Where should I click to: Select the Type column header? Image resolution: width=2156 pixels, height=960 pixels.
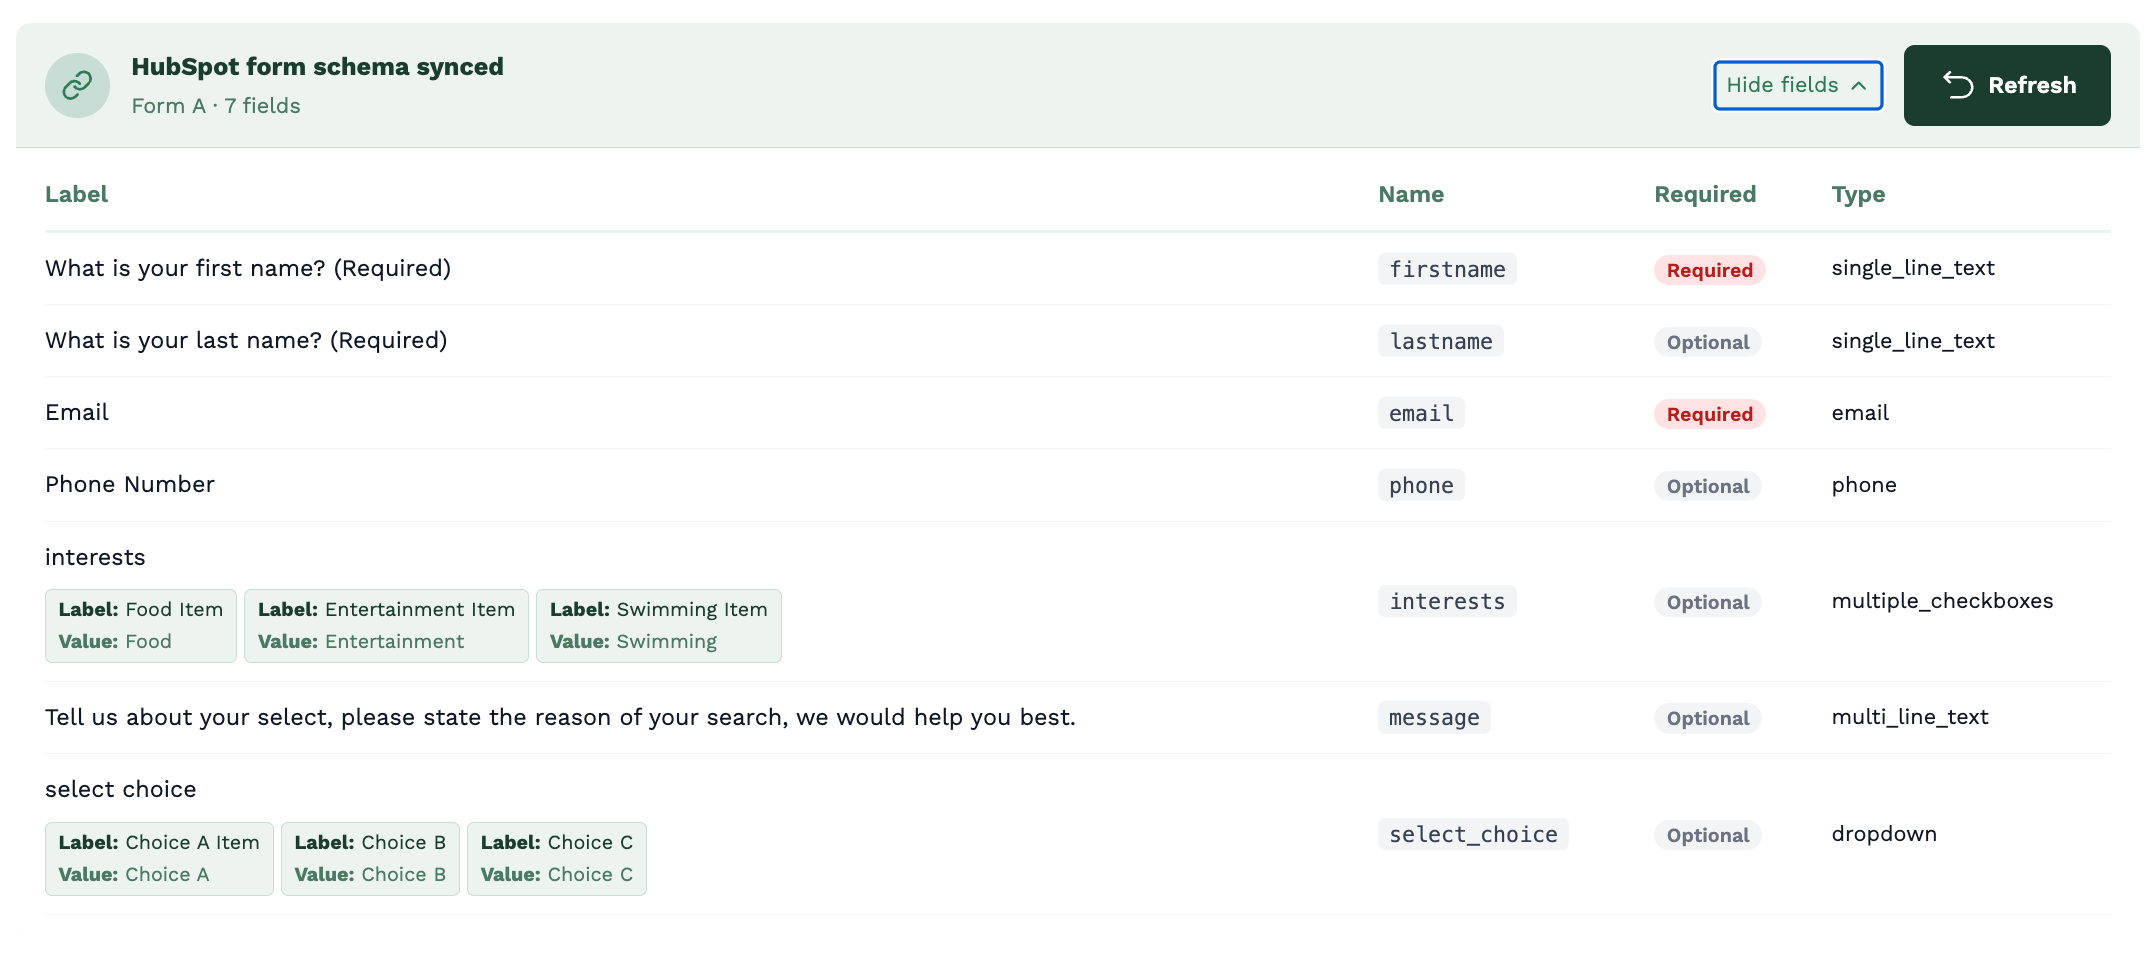pyautogui.click(x=1857, y=194)
